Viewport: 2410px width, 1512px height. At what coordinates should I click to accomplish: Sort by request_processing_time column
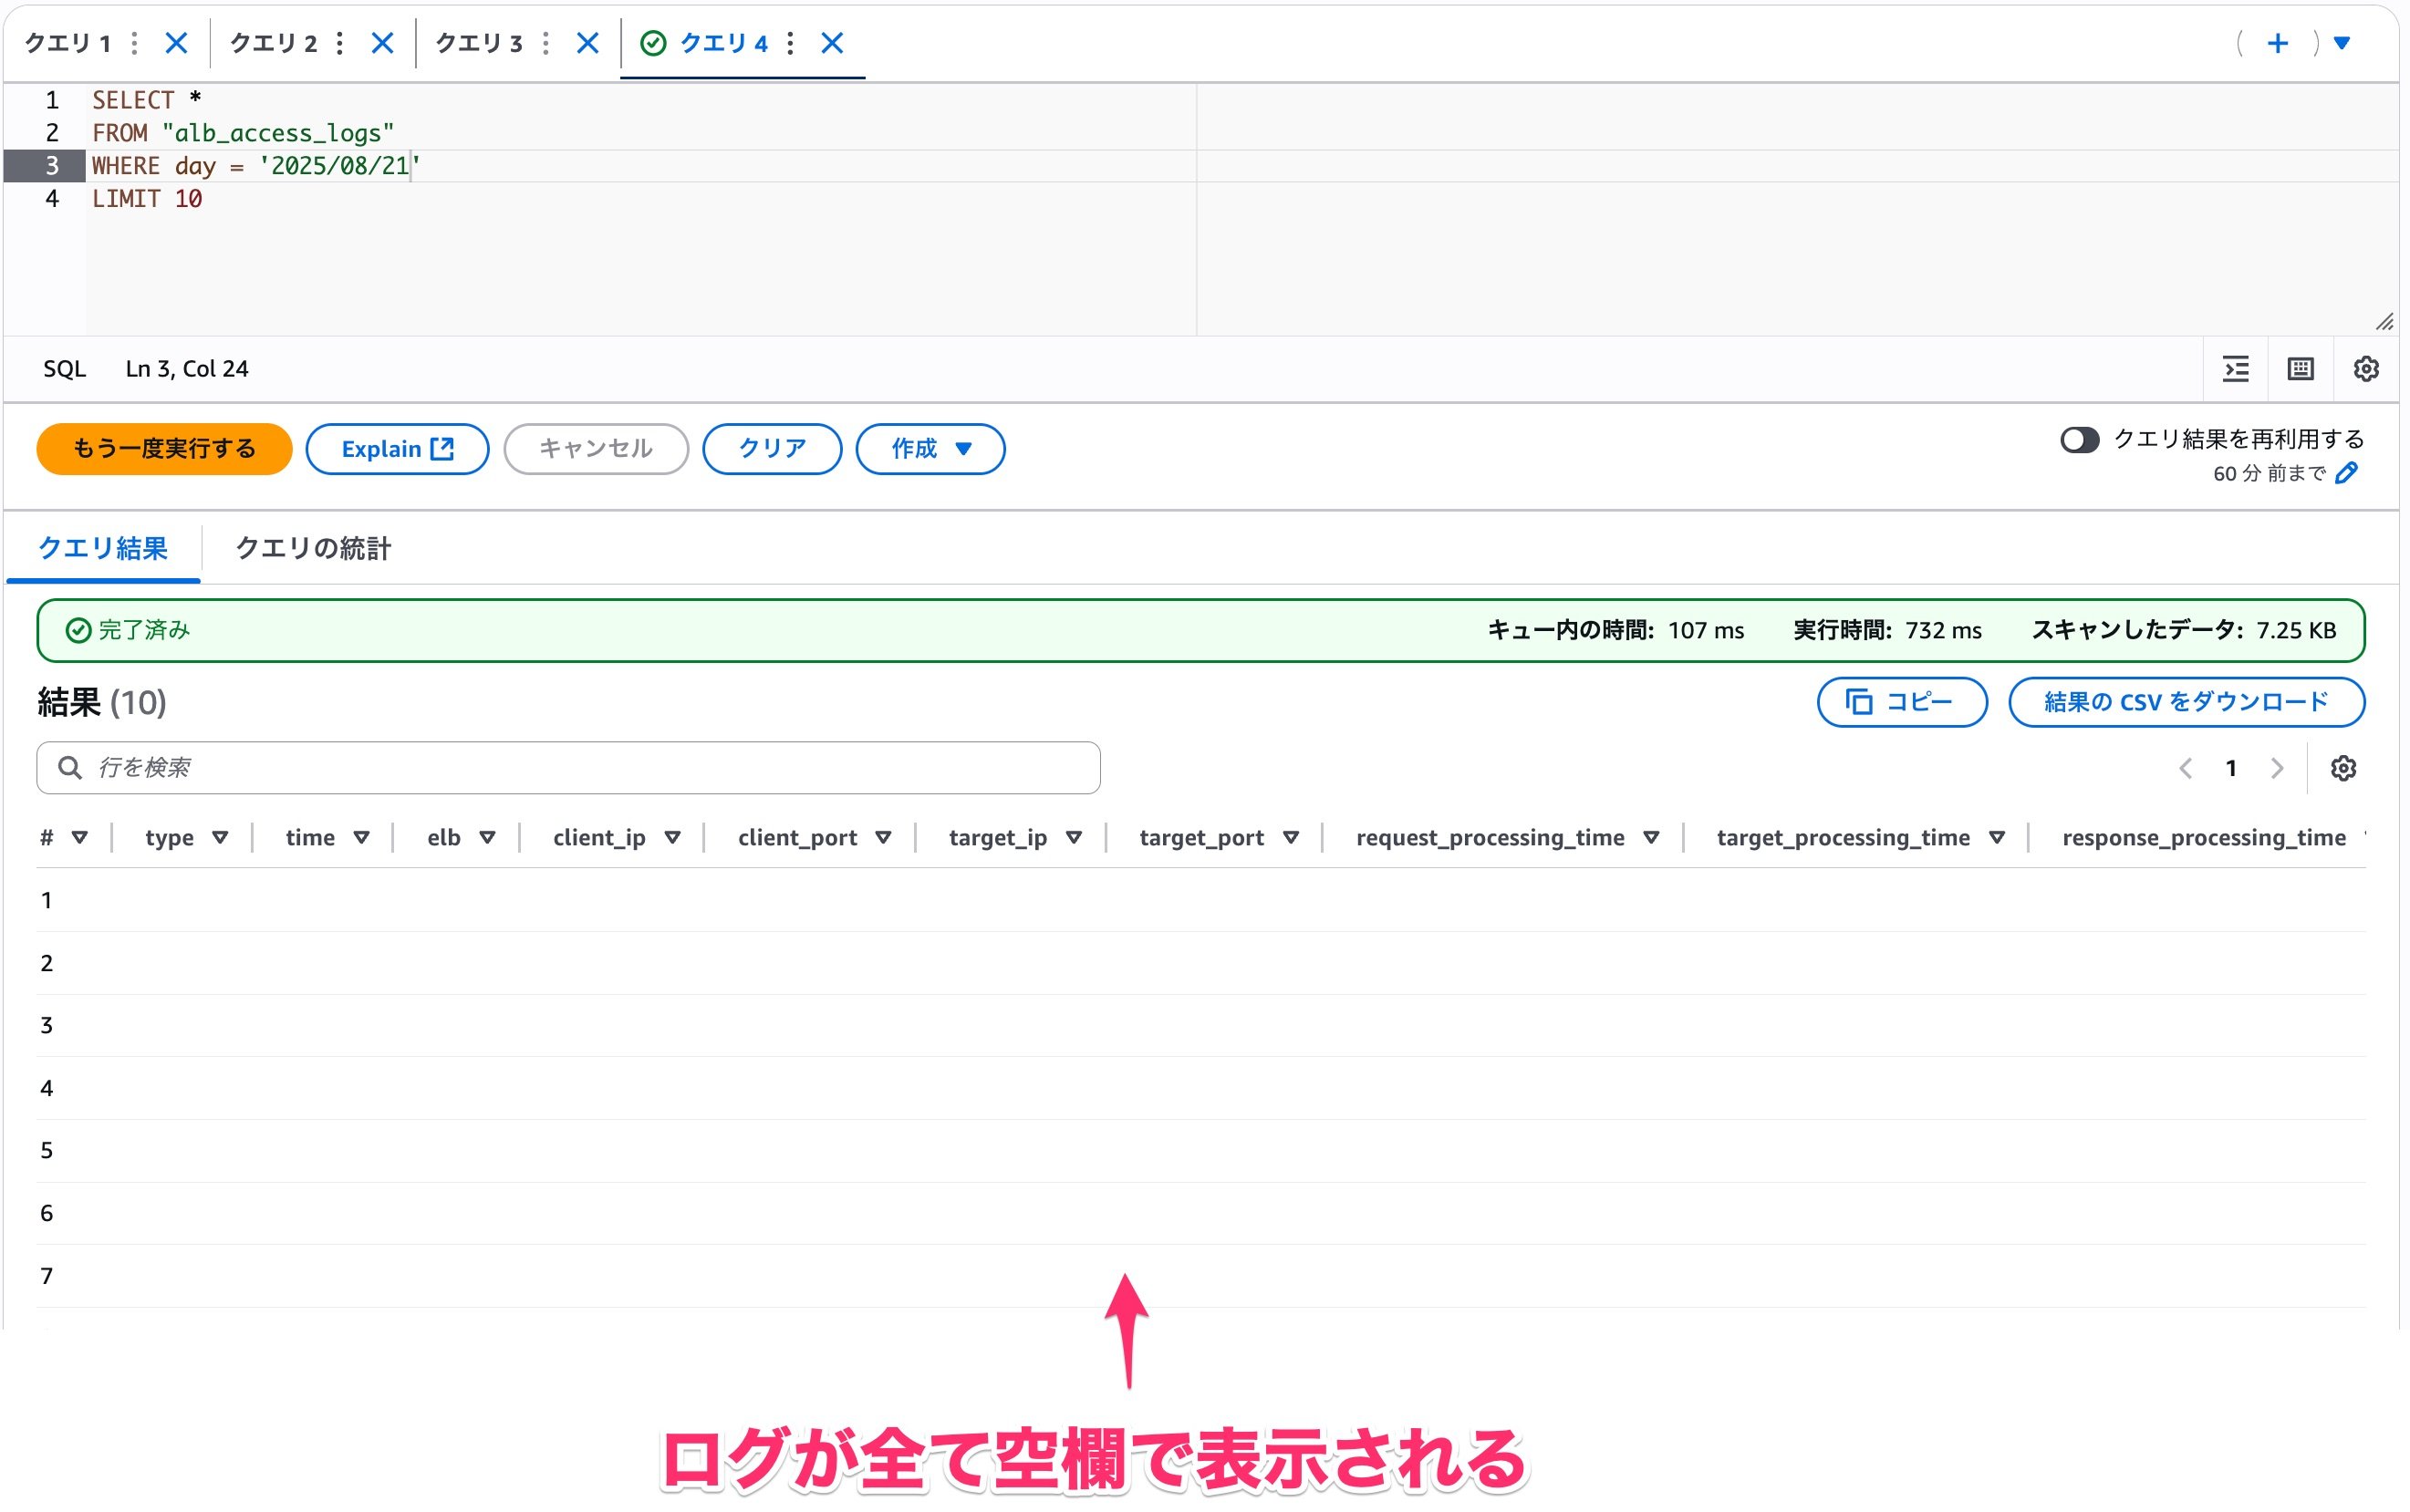click(1651, 838)
